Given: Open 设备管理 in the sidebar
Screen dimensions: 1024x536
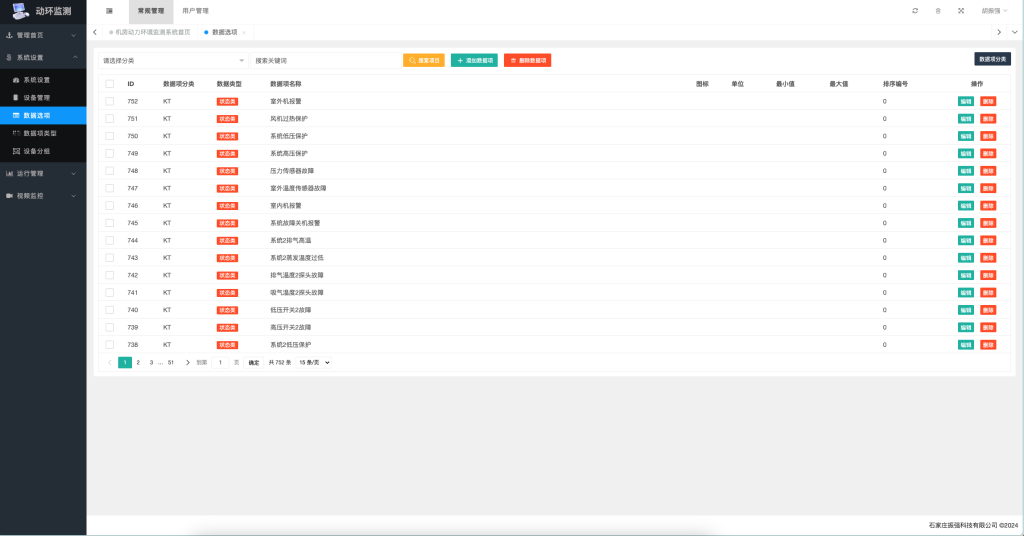Looking at the screenshot, I should tap(36, 97).
